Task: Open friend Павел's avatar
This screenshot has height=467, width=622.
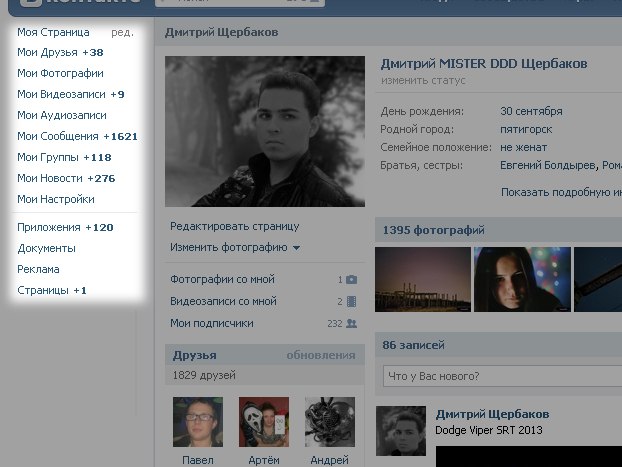Action: click(x=198, y=422)
